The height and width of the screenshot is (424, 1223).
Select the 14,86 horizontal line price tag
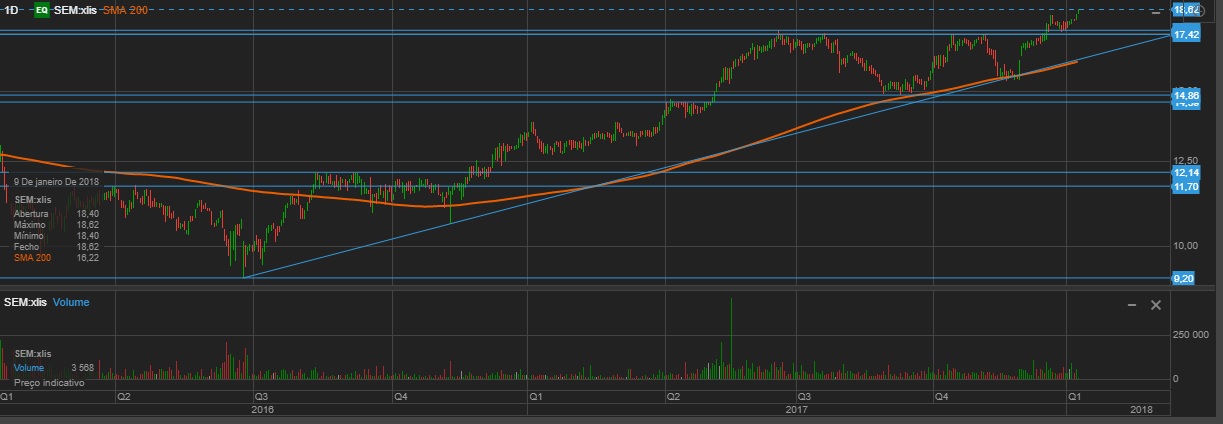pos(1186,95)
